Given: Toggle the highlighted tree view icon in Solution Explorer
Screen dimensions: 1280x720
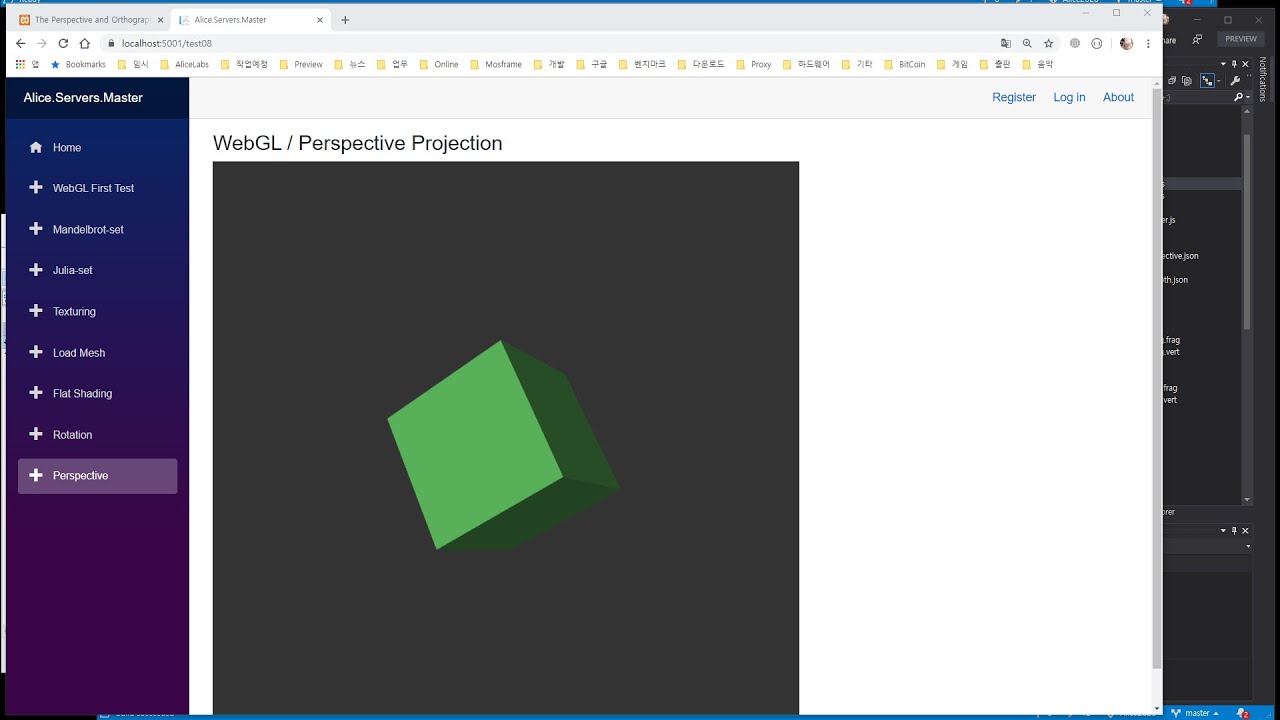Looking at the screenshot, I should point(1207,81).
